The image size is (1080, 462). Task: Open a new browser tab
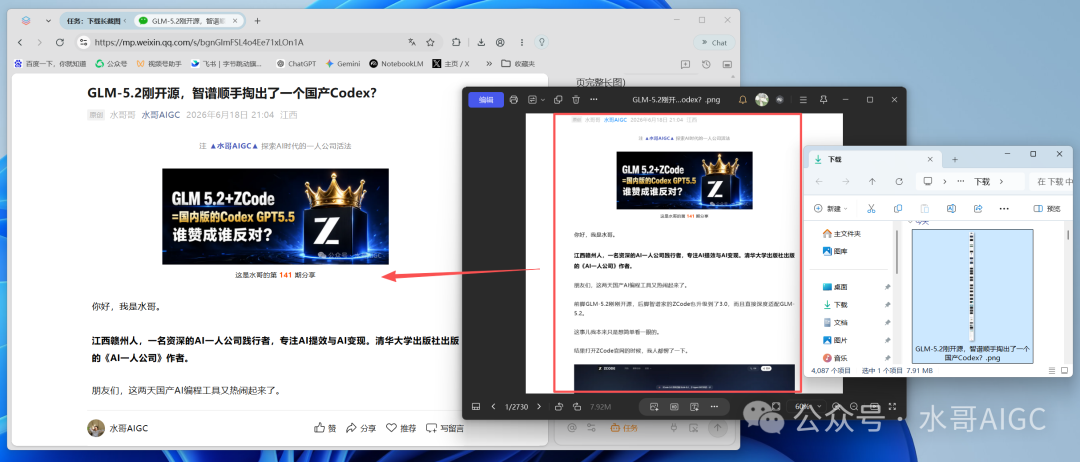pos(258,21)
